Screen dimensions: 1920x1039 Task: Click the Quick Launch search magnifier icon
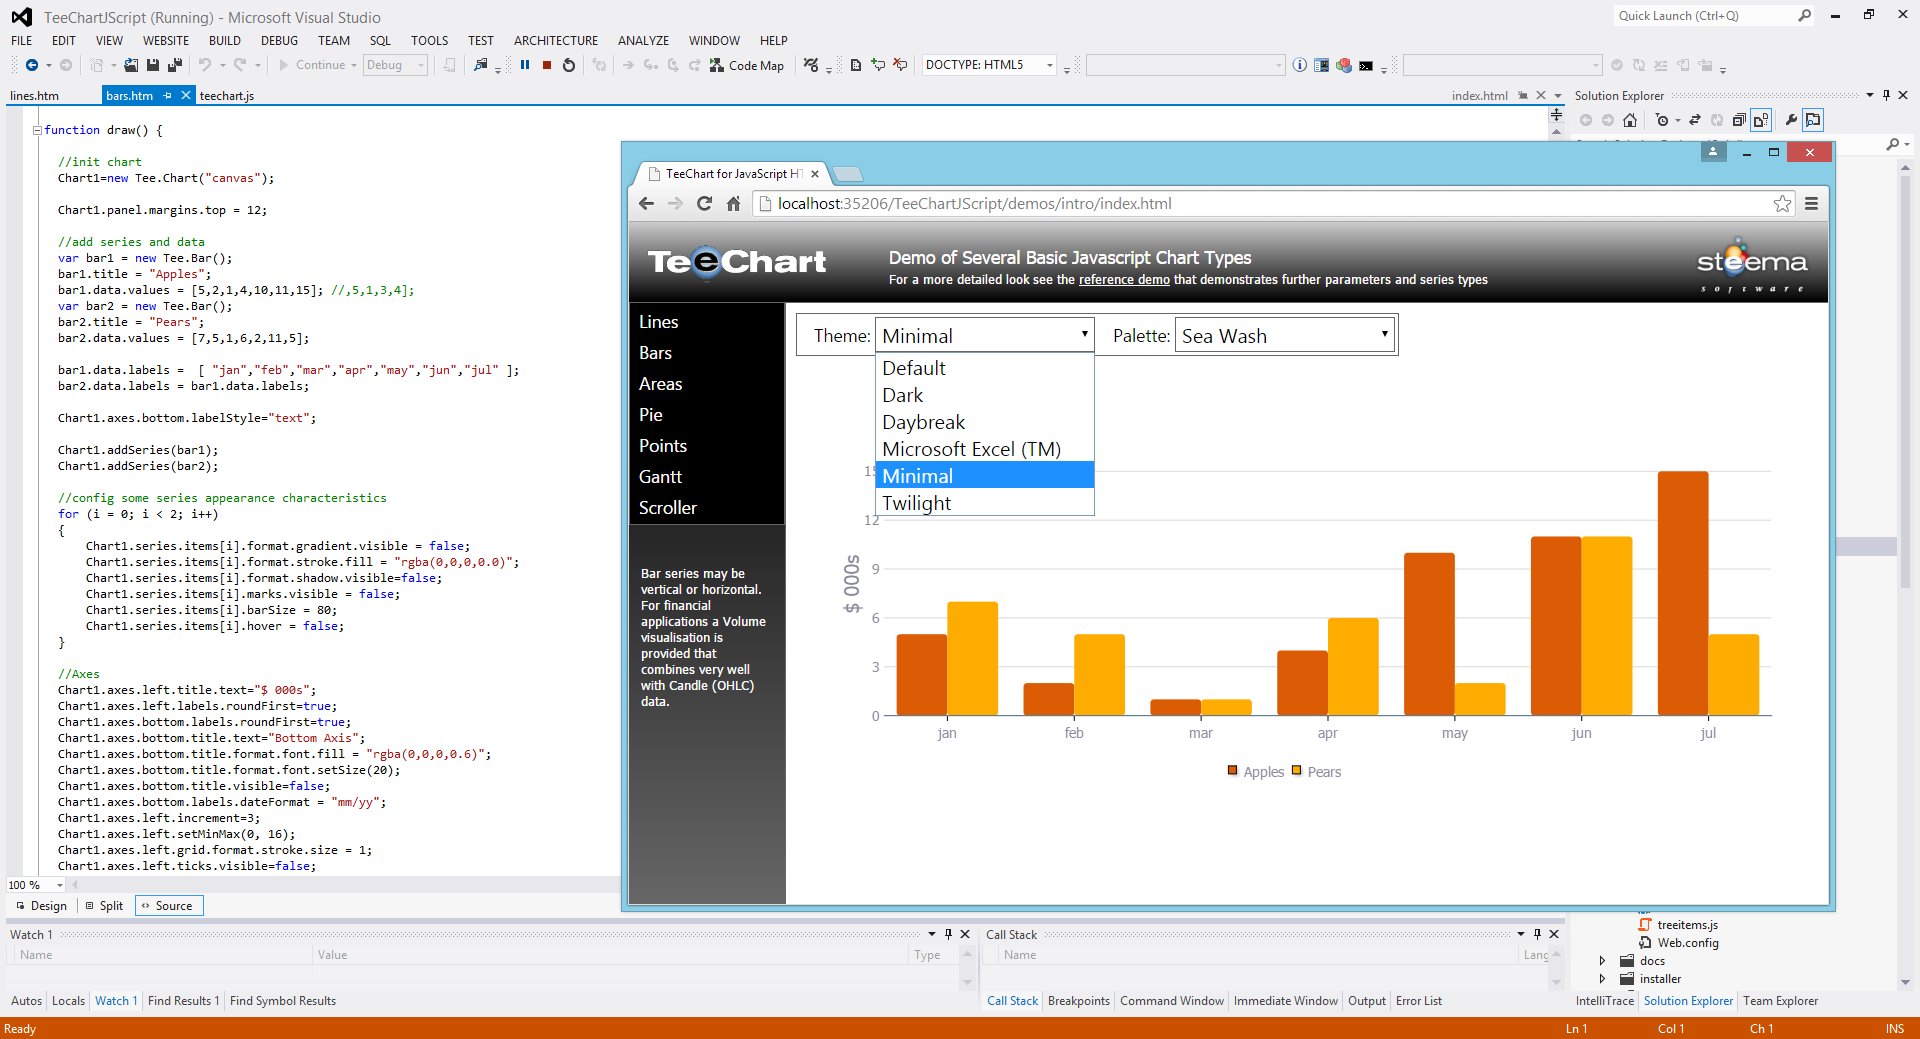1804,16
